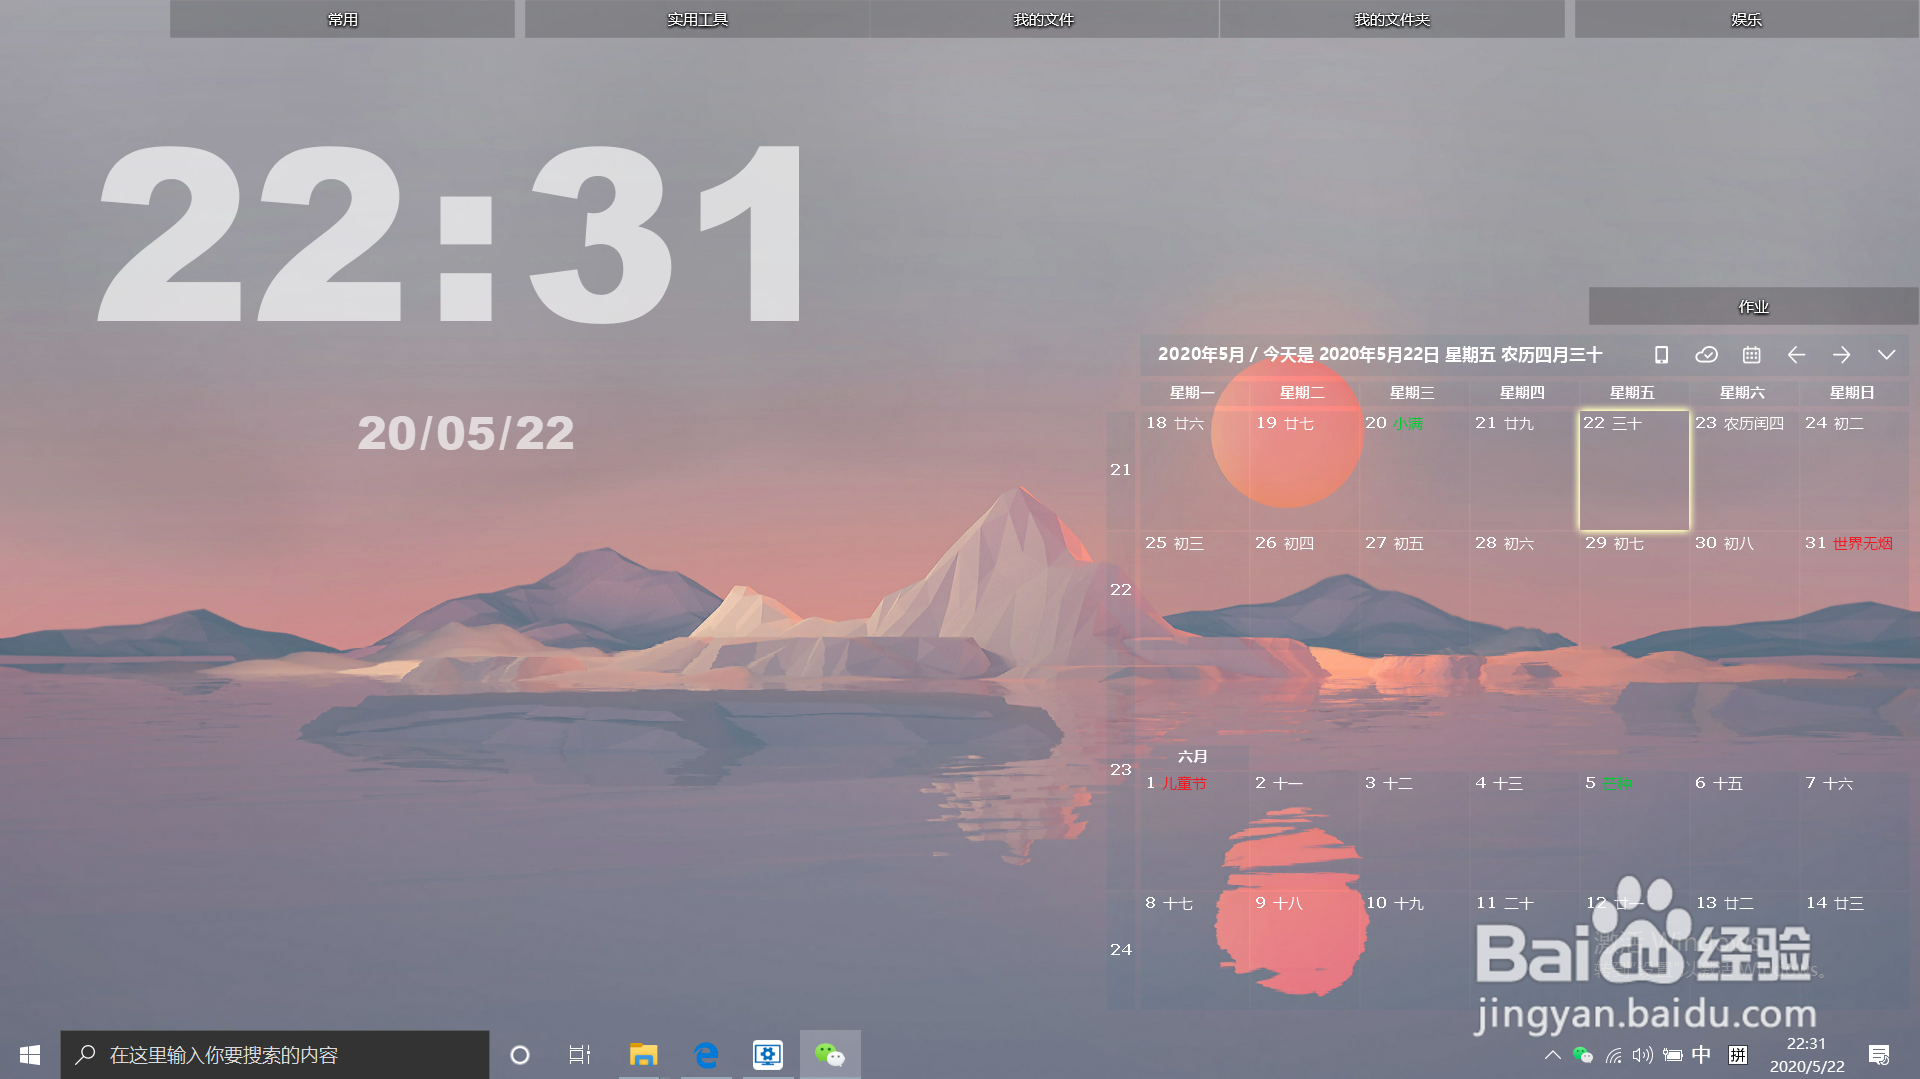1920x1079 pixels.
Task: Open File Explorer from taskbar
Action: pos(643,1055)
